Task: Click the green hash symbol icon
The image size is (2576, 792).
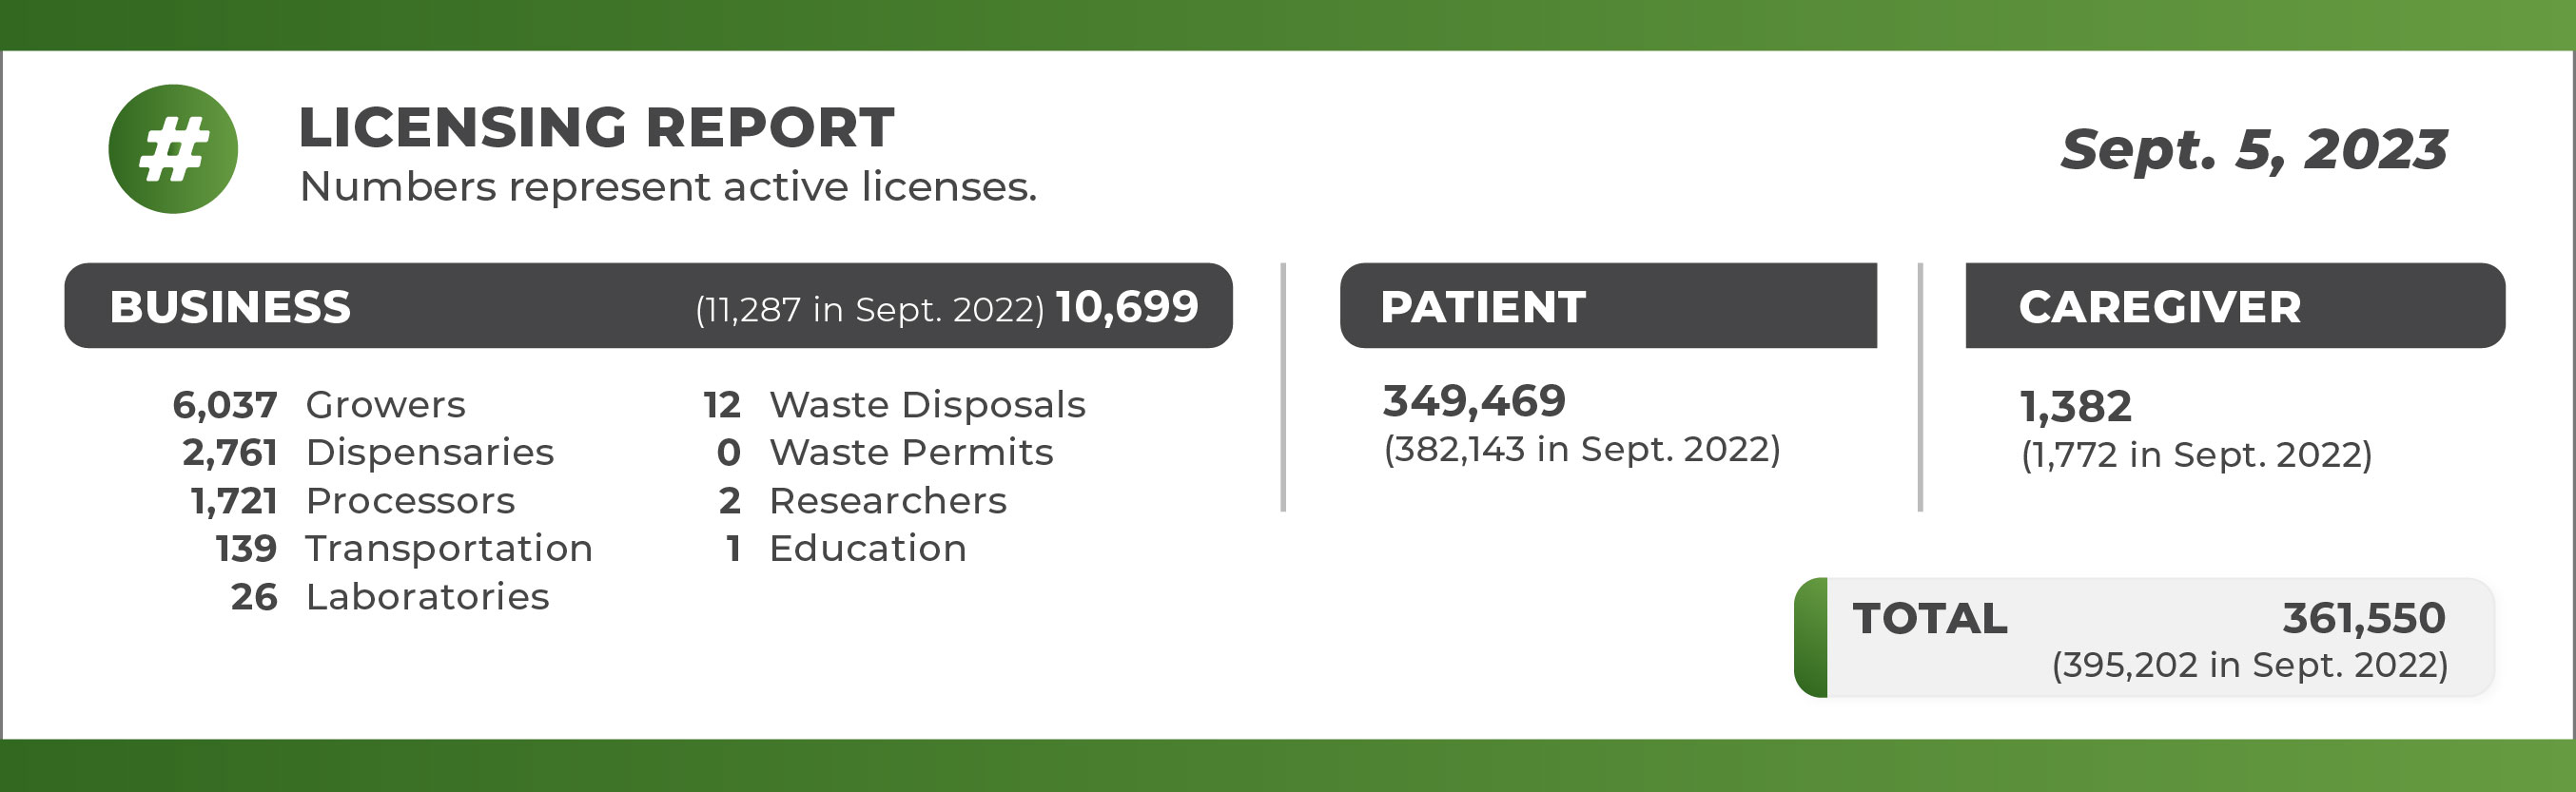Action: [x=173, y=149]
